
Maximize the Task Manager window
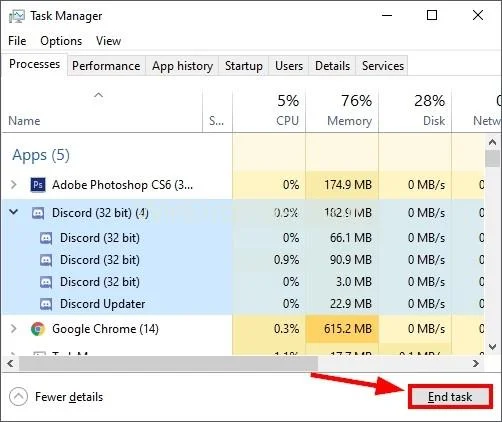click(x=432, y=15)
